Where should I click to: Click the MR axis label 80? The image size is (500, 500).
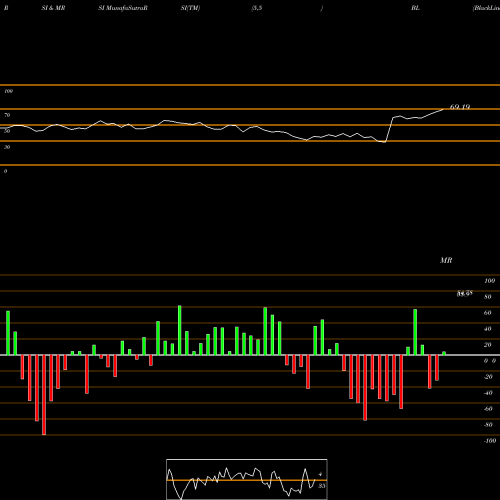tap(487, 297)
